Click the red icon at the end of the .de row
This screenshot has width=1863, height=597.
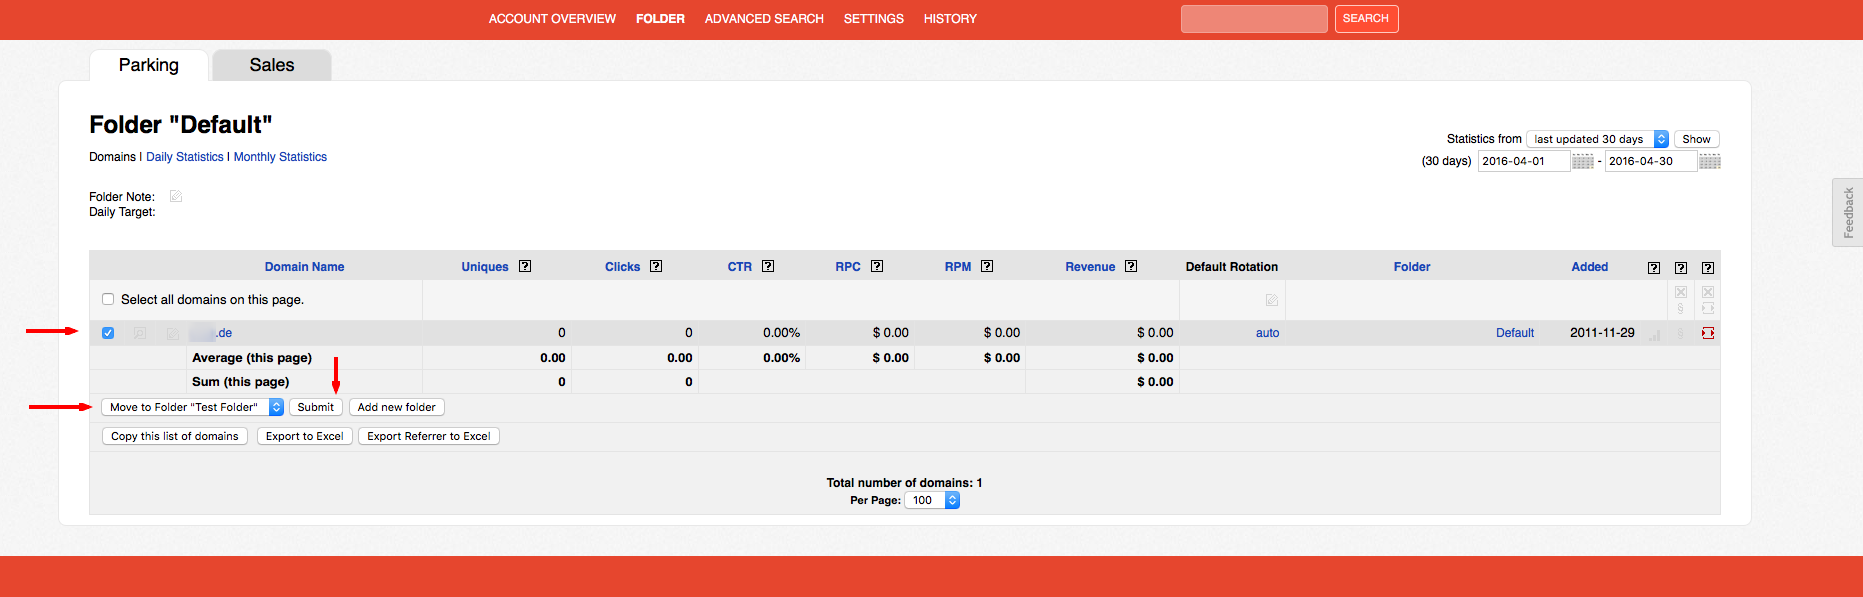click(1708, 333)
